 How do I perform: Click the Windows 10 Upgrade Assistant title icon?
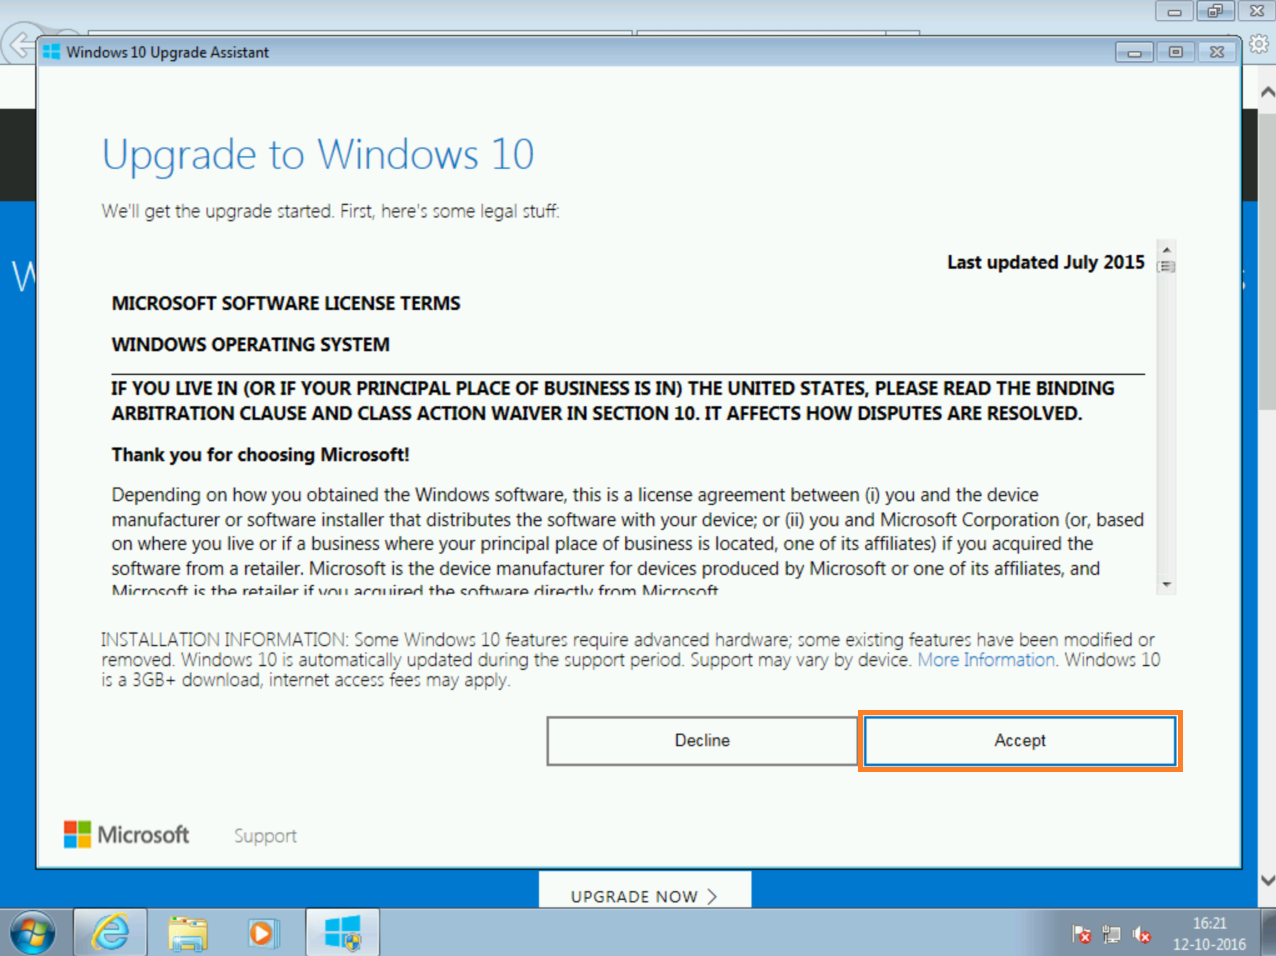51,52
